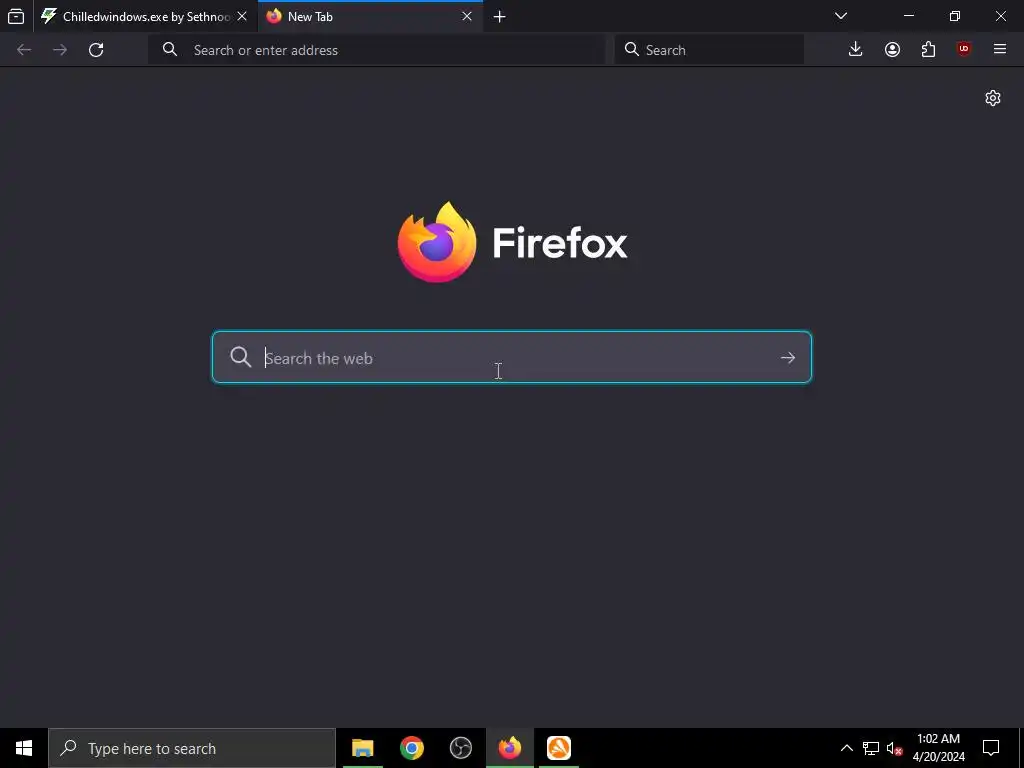Open the network status tray icon
This screenshot has height=768, width=1024.
pos(871,748)
